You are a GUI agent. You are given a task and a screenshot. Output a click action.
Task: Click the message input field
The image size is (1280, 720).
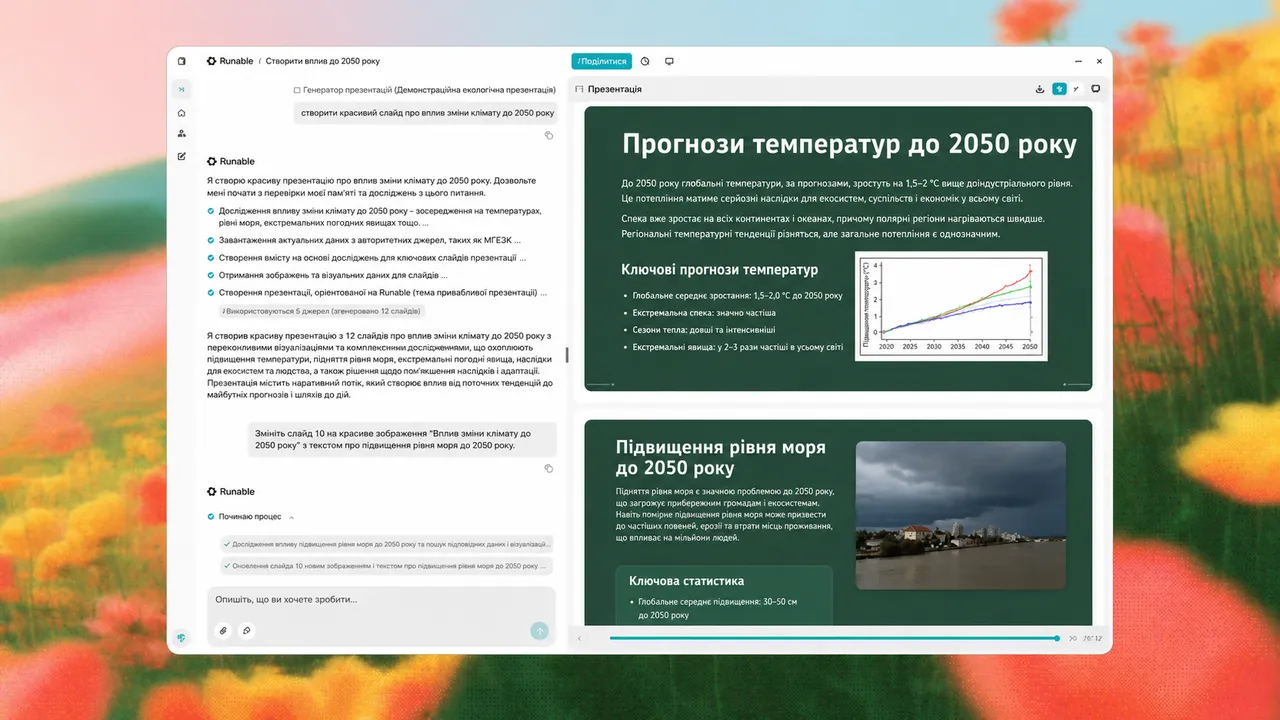point(381,600)
